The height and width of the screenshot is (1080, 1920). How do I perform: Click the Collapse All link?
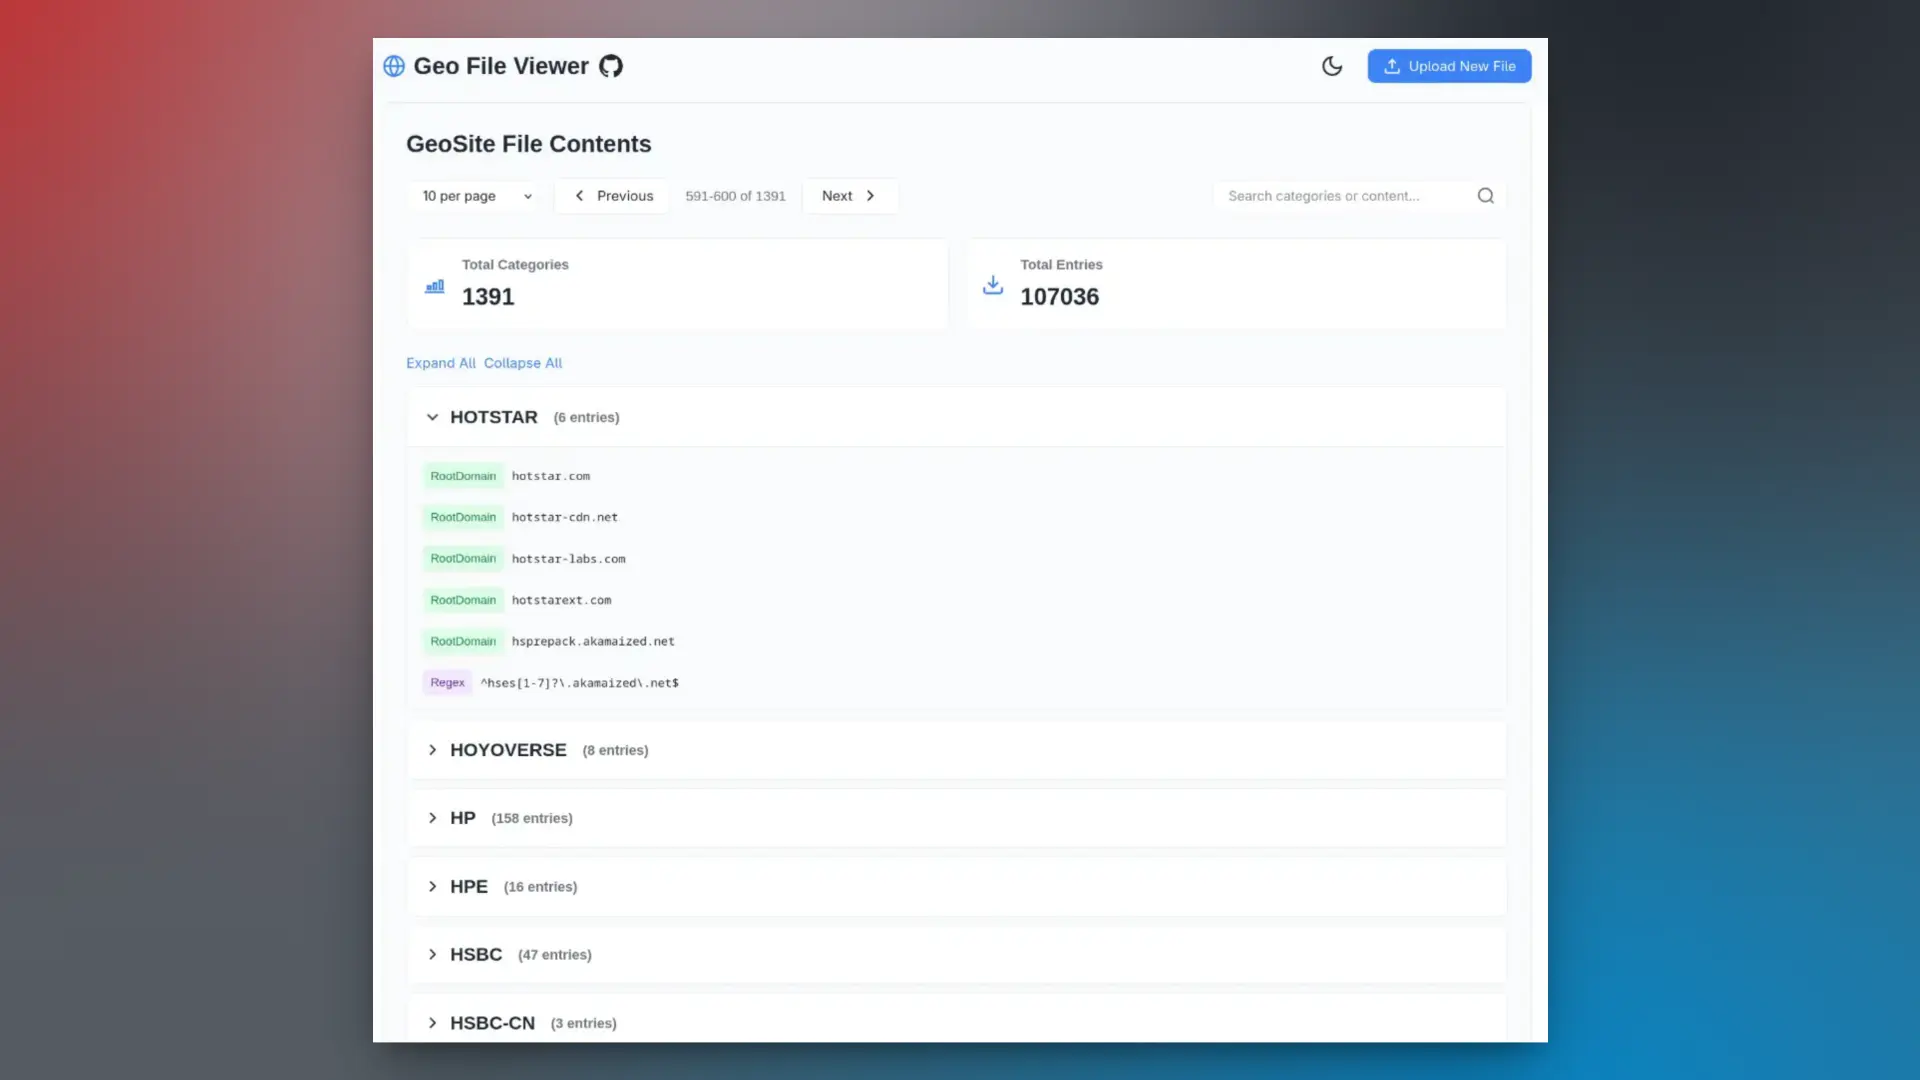[x=523, y=363]
